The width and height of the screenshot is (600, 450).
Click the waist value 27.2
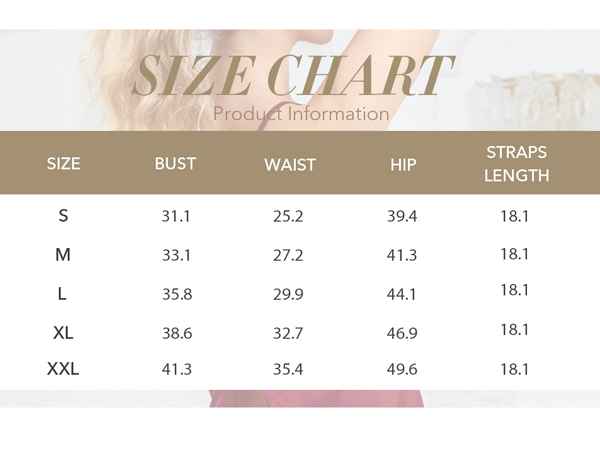coord(288,255)
